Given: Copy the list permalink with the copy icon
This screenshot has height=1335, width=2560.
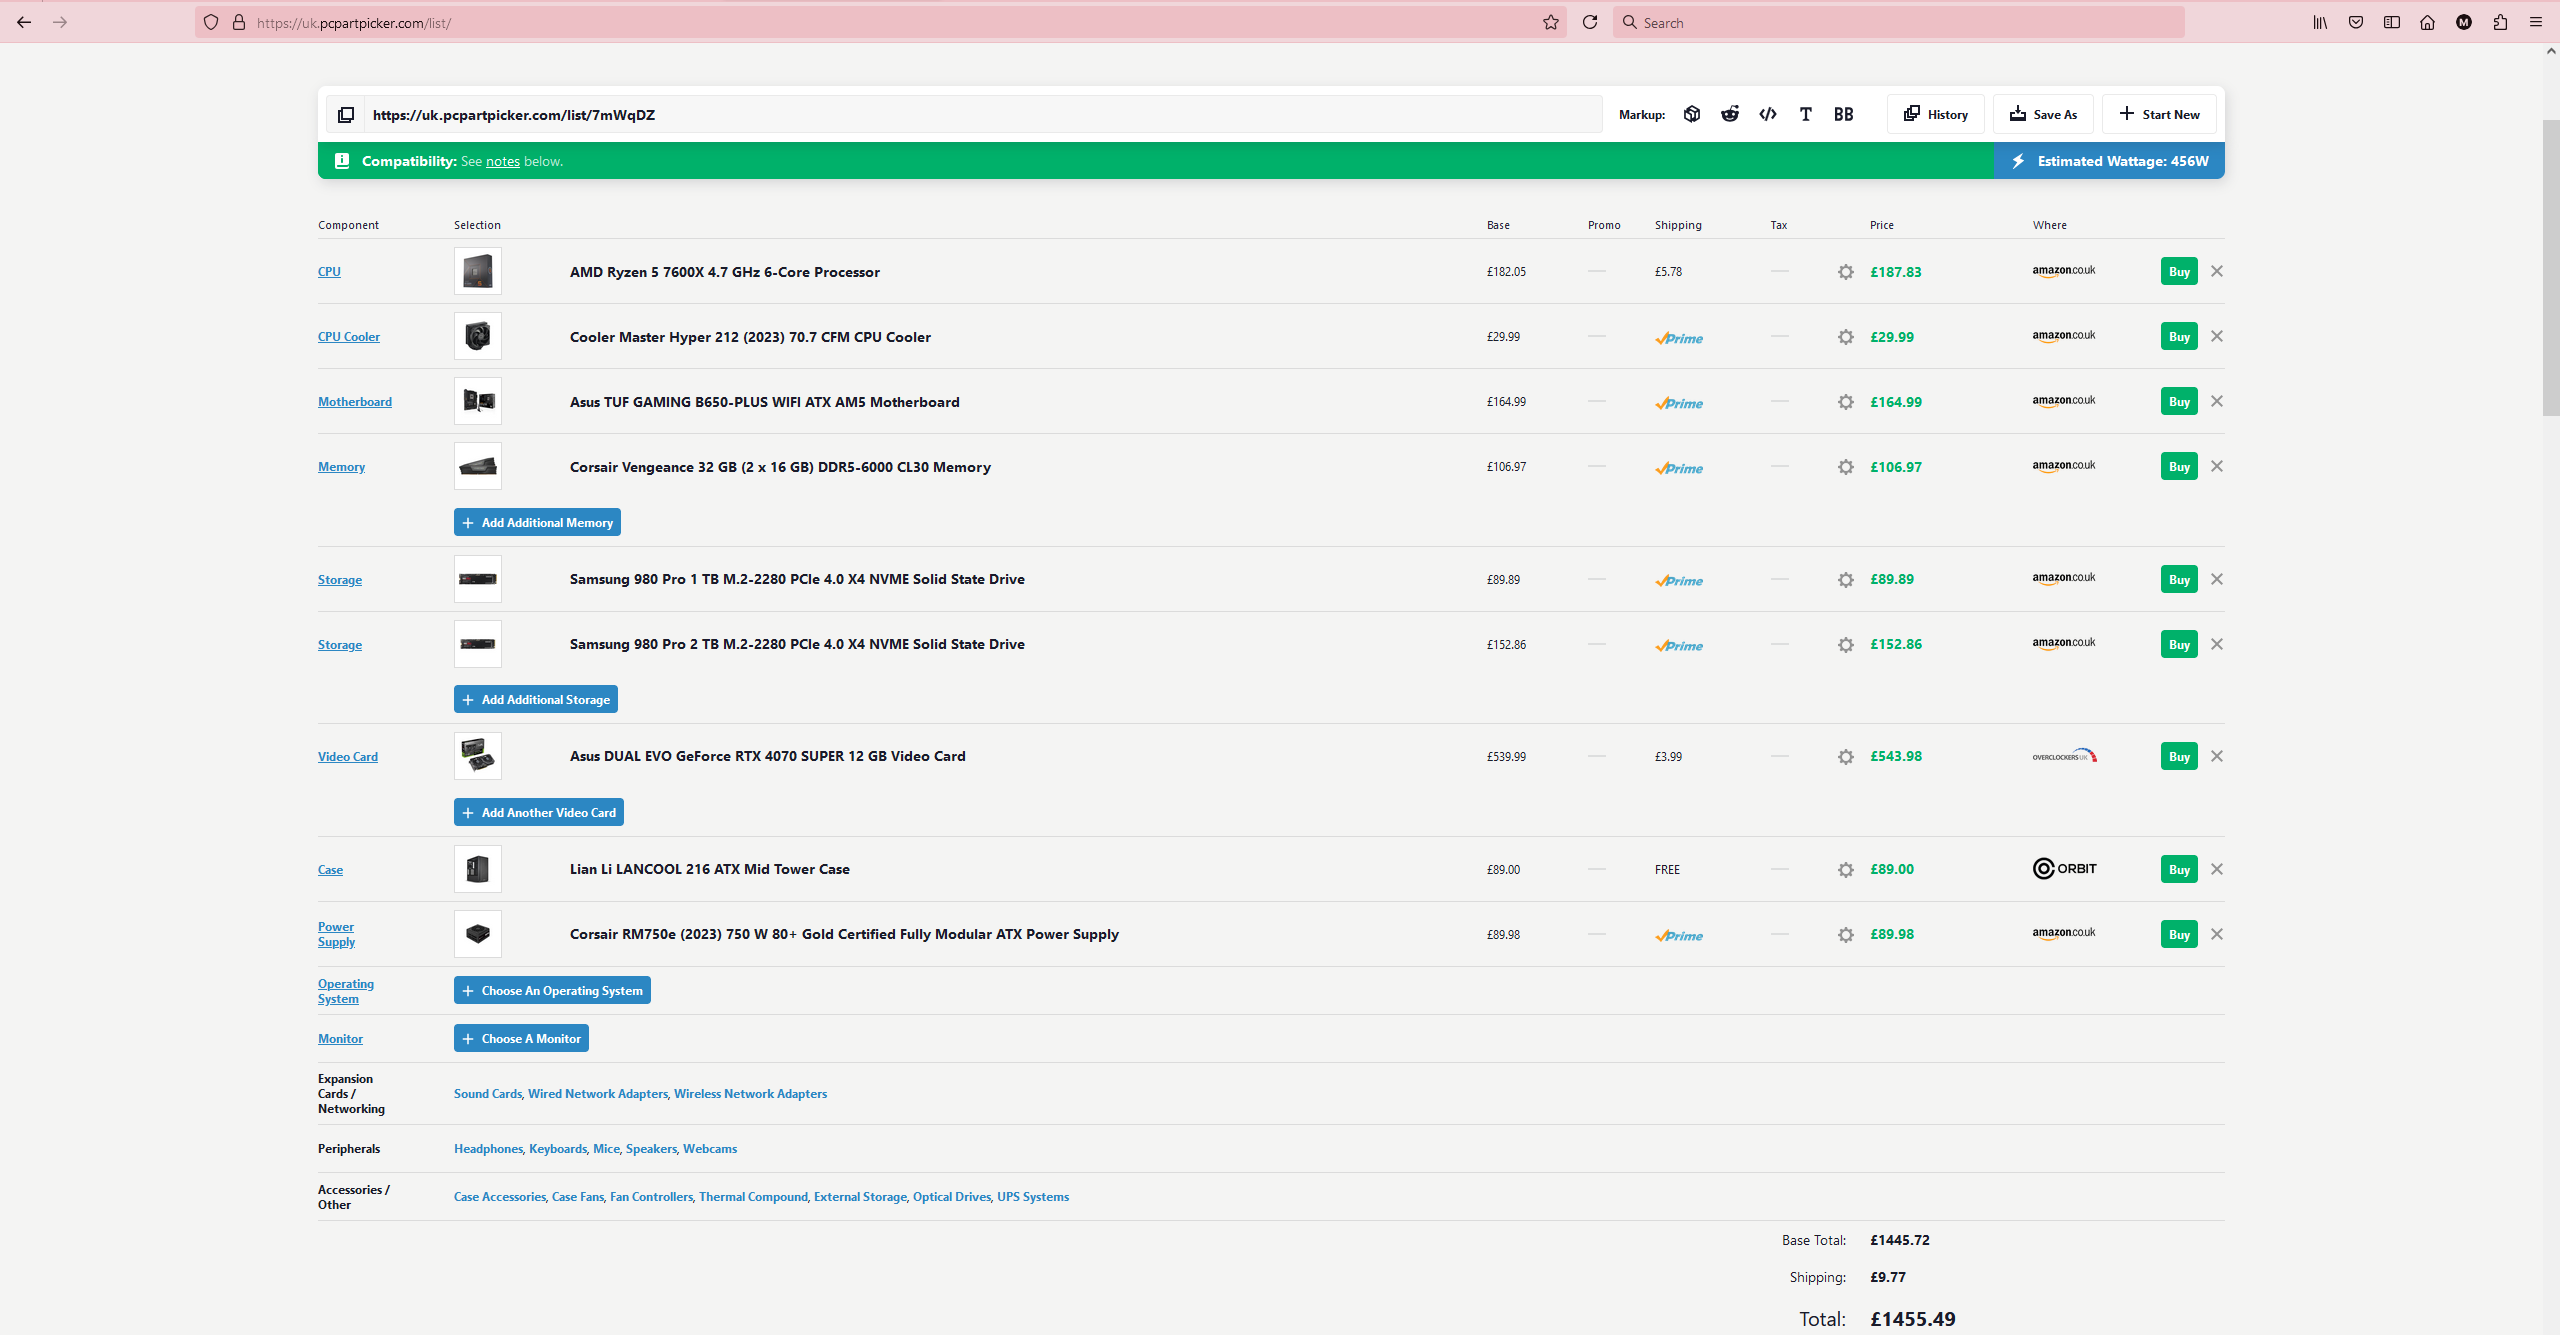Looking at the screenshot, I should click(x=346, y=115).
